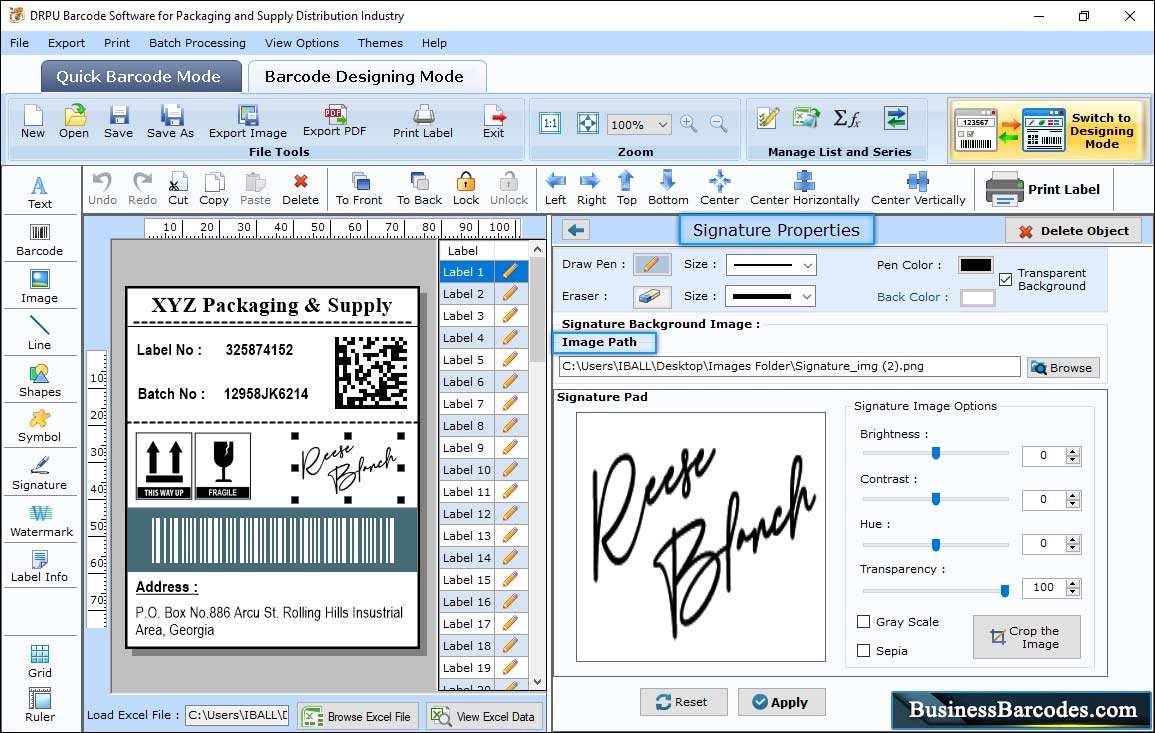1155x733 pixels.
Task: Click the Hue slider handle
Action: [x=935, y=545]
